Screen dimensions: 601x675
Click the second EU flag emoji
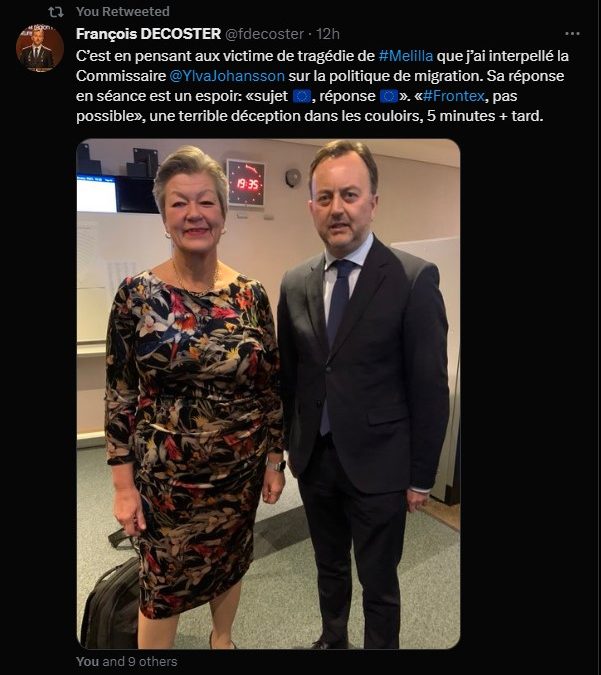tap(389, 96)
